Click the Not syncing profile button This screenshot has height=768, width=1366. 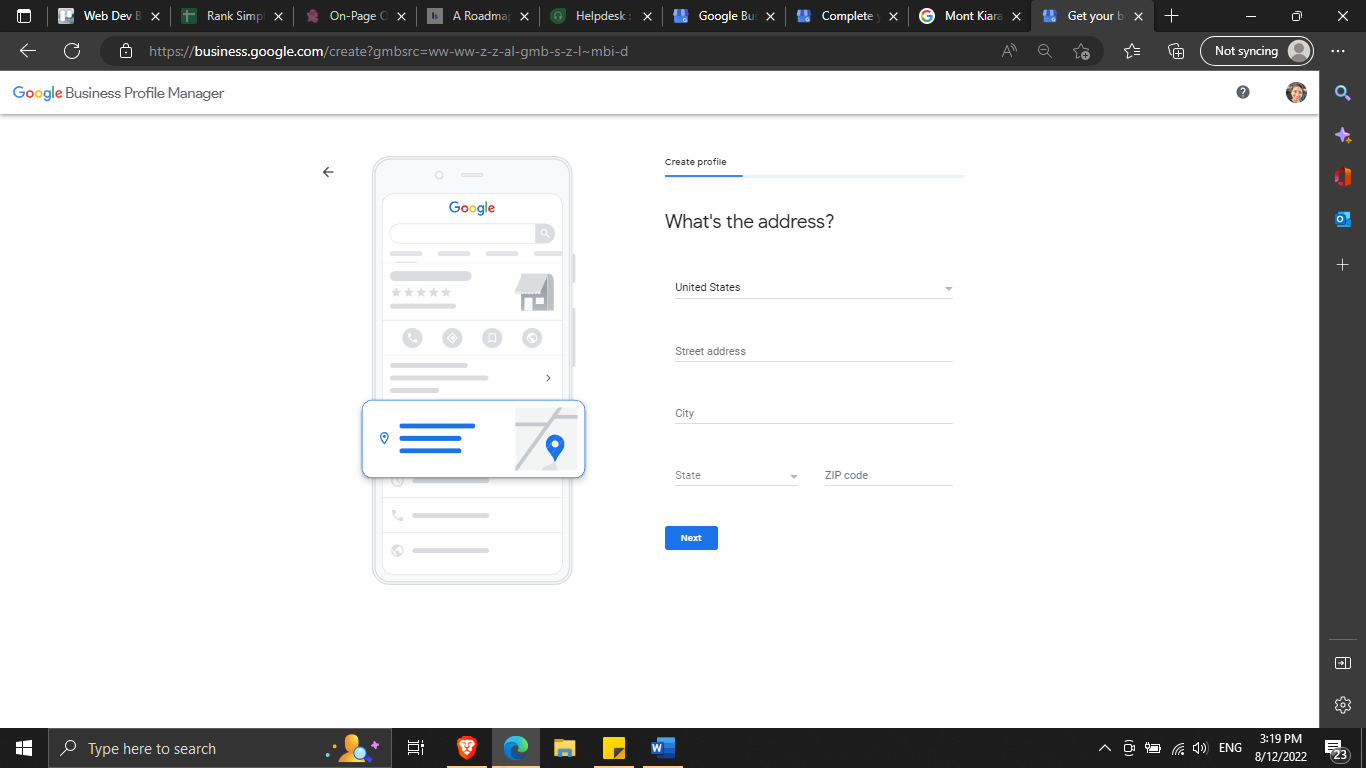point(1255,51)
